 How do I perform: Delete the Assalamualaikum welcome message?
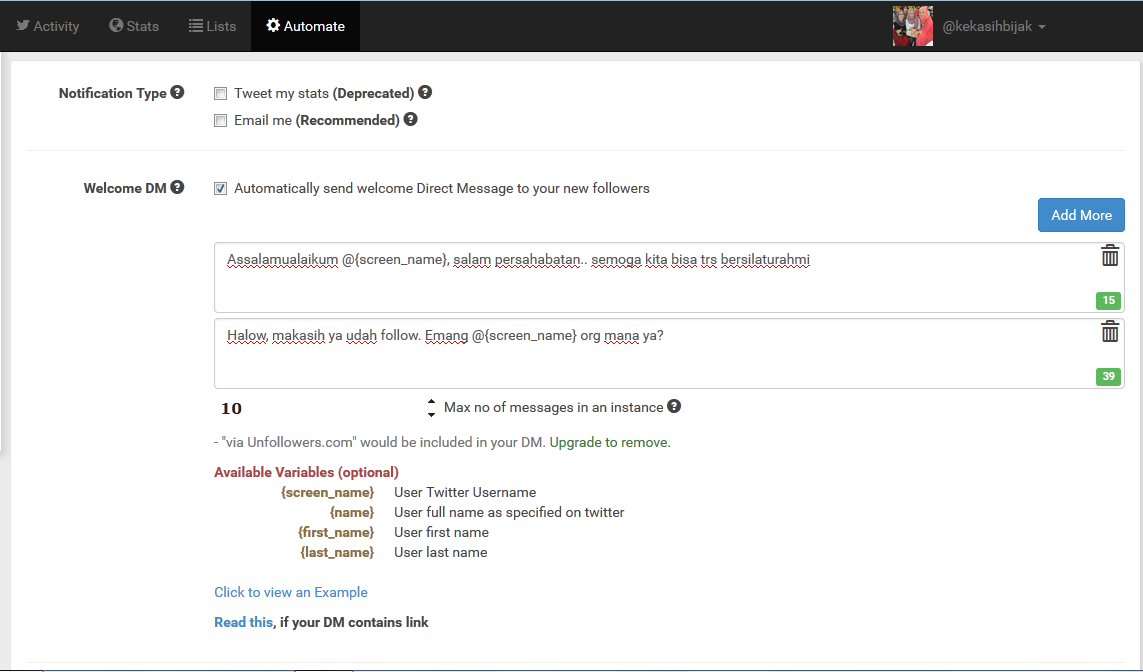coord(1109,256)
